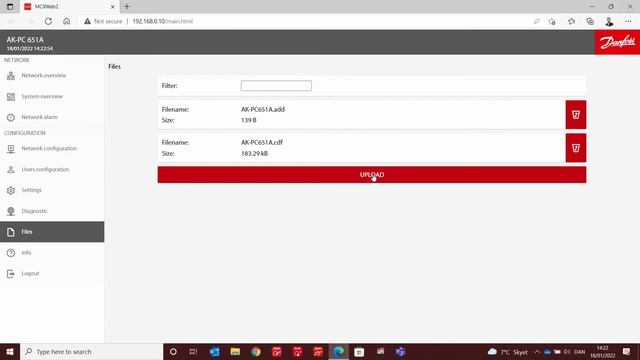This screenshot has height=360, width=640.
Task: Click the red UPLOAD button
Action: (x=372, y=175)
